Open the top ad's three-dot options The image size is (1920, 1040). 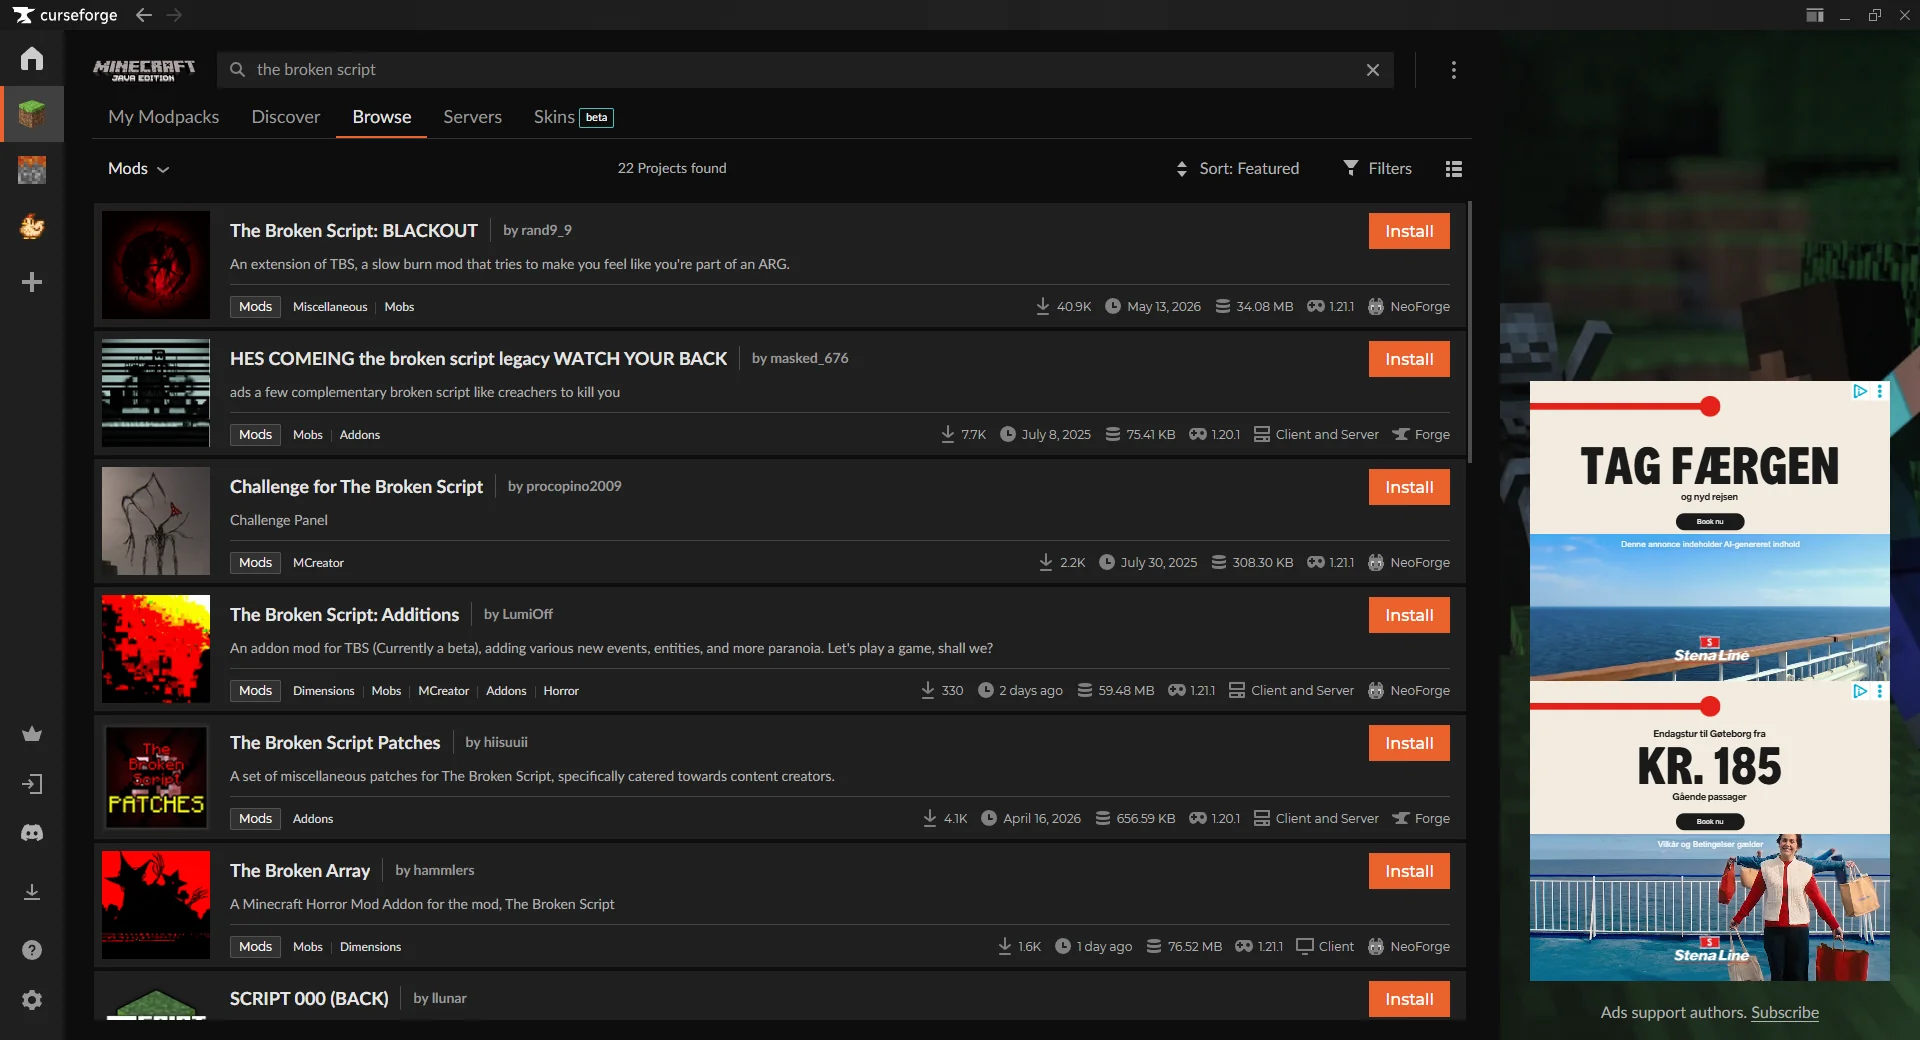(1880, 391)
